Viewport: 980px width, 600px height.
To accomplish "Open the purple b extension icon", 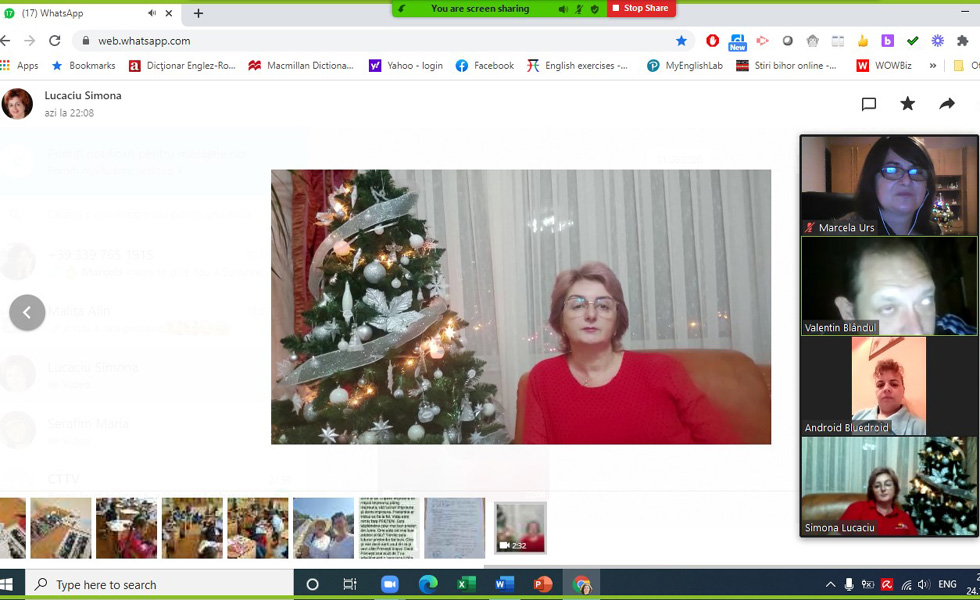I will (x=888, y=41).
